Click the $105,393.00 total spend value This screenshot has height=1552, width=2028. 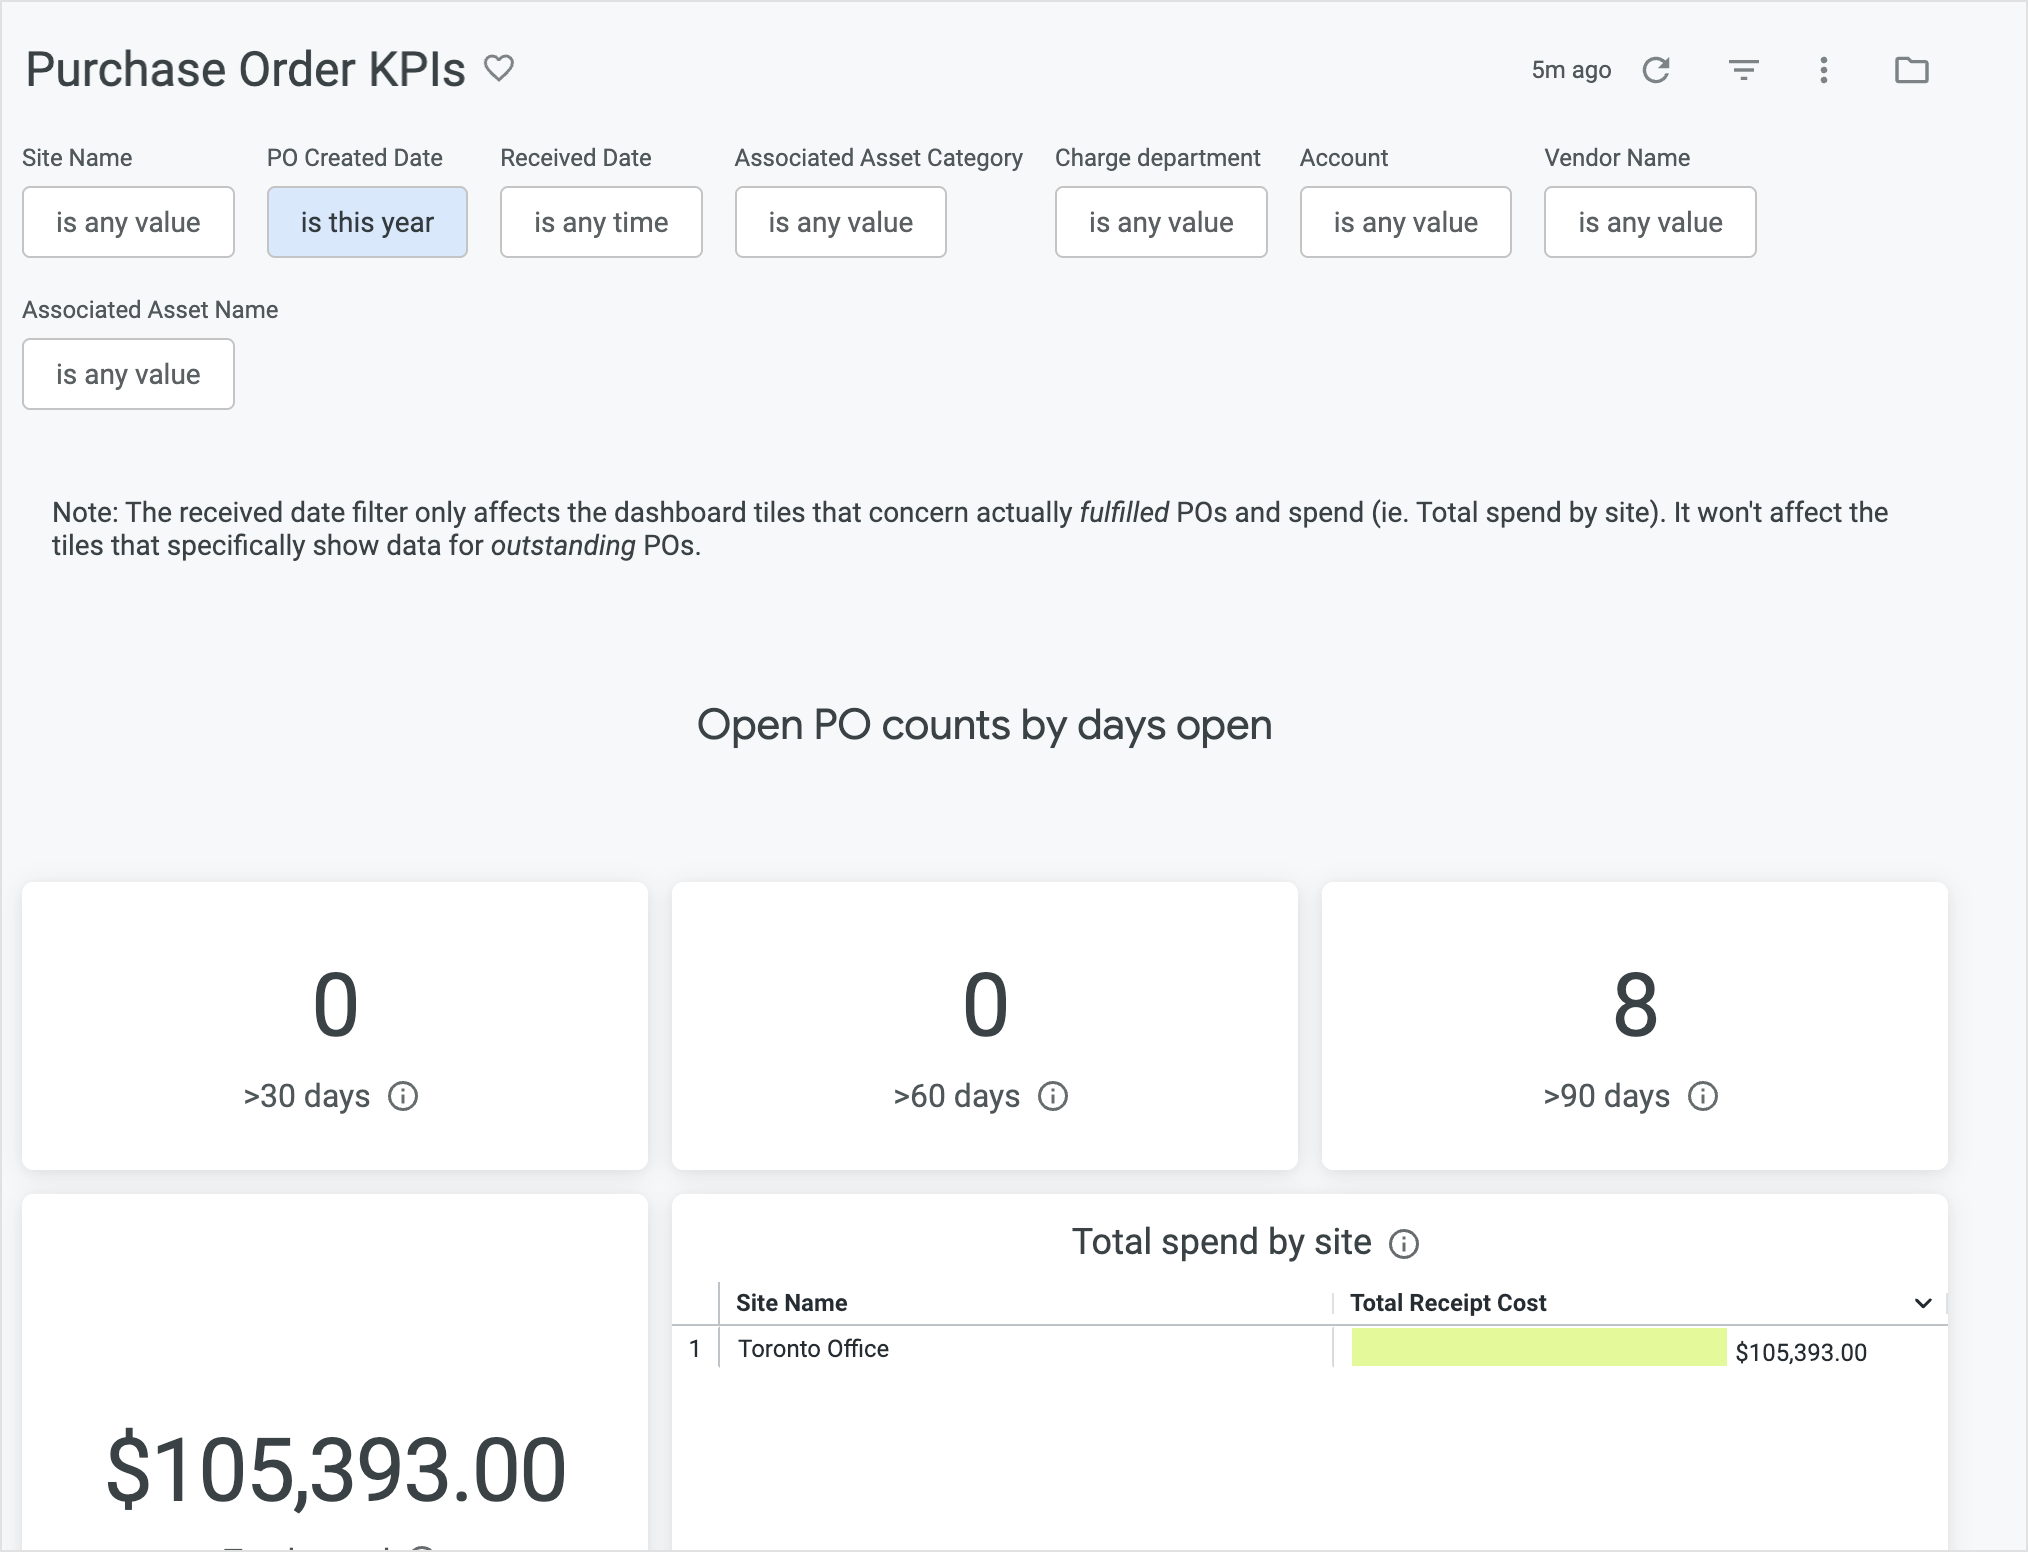[x=337, y=1468]
